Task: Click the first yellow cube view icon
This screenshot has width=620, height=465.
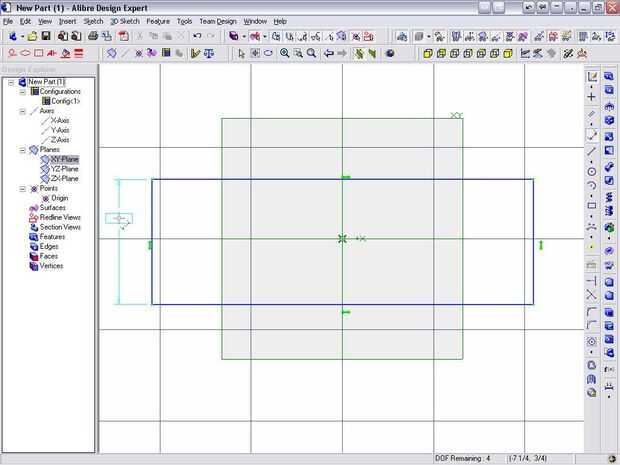Action: tap(428, 53)
